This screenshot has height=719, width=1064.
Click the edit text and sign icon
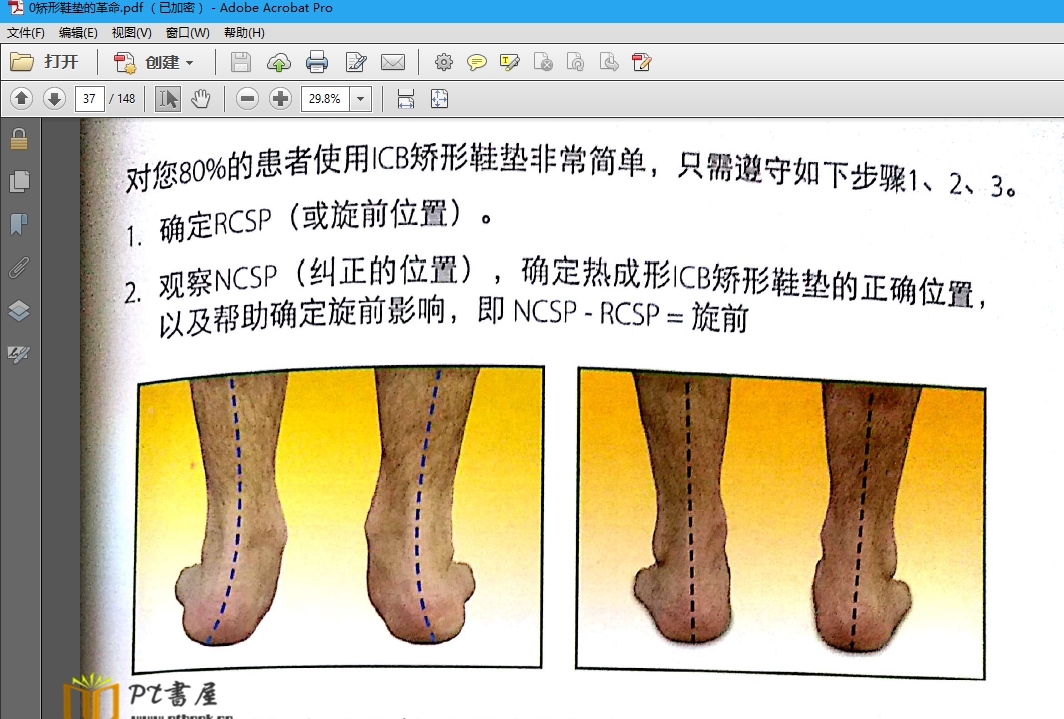(356, 62)
